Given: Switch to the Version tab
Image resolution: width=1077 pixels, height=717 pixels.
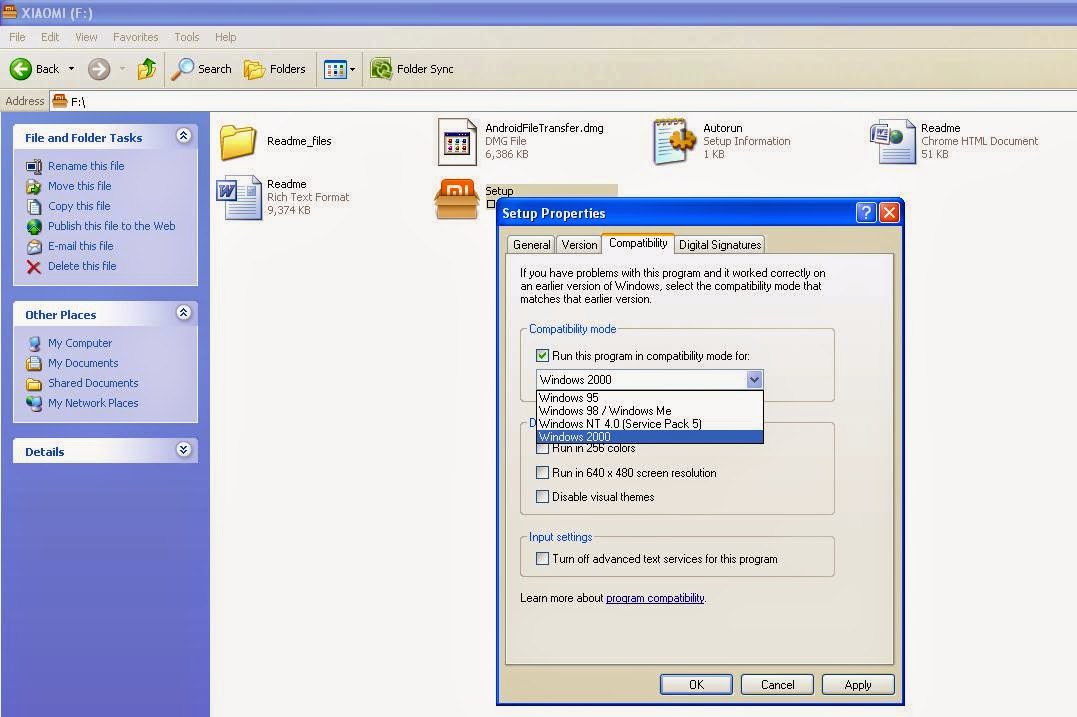Looking at the screenshot, I should click(579, 244).
